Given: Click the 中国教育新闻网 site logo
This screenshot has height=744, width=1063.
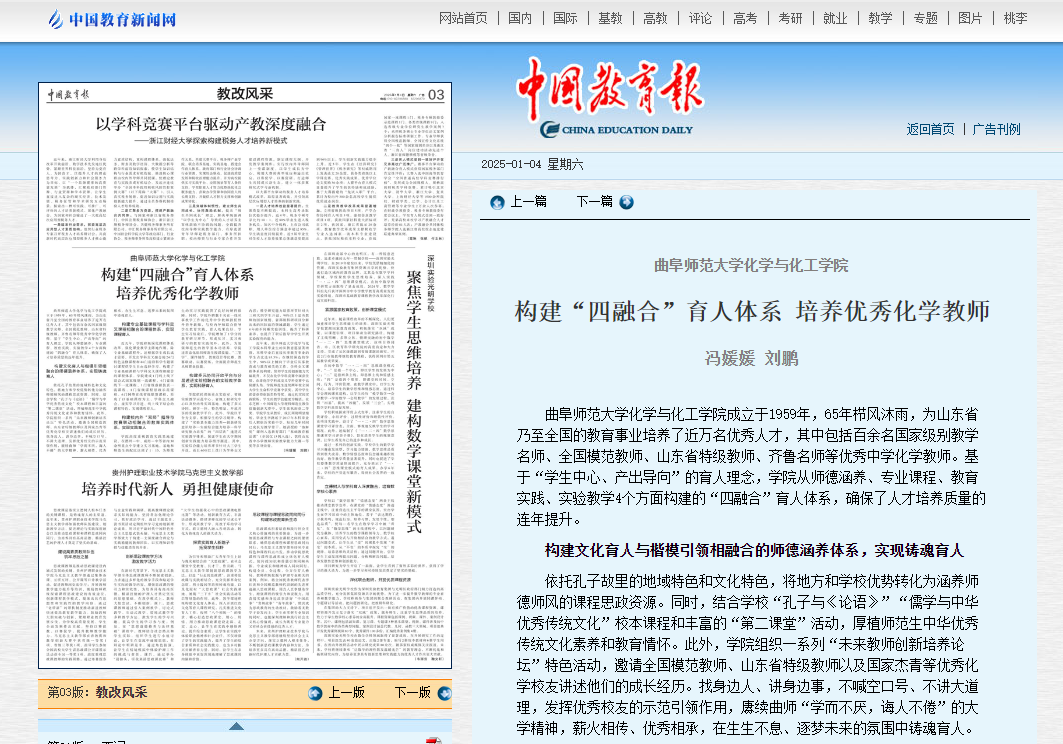Looking at the screenshot, I should point(112,19).
